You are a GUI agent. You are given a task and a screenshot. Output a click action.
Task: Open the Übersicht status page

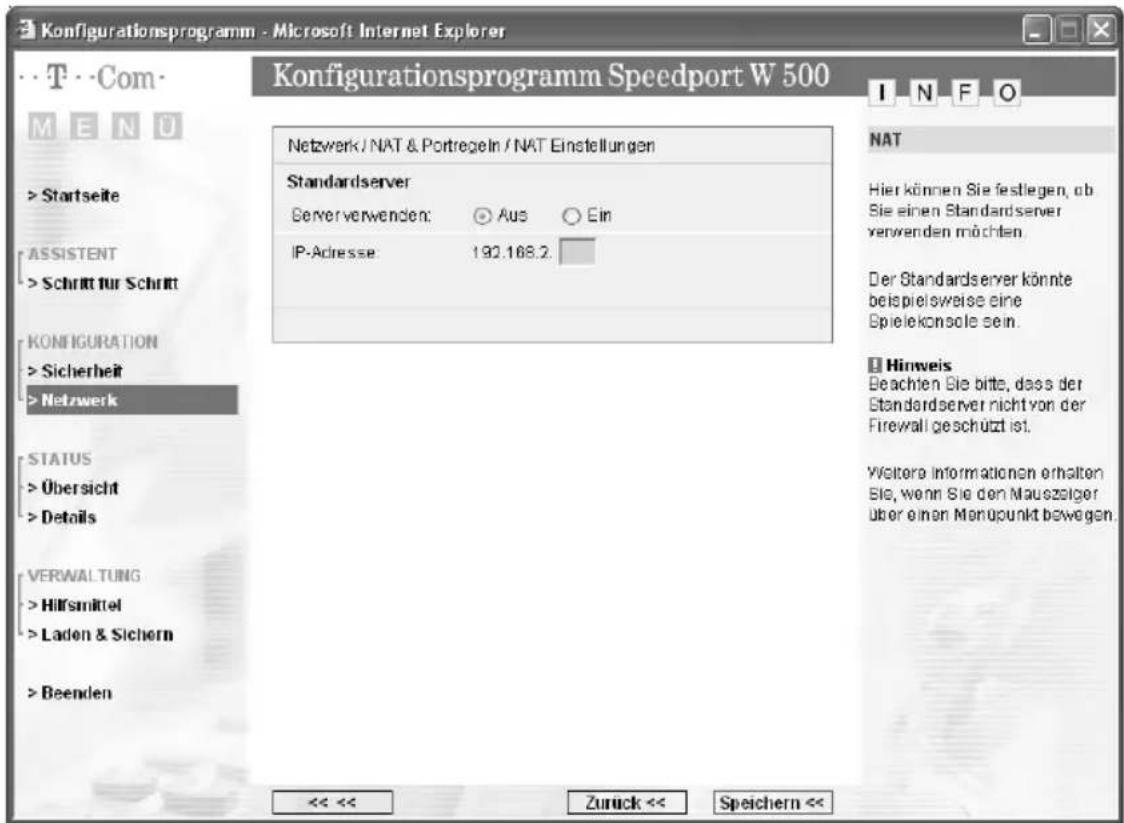pos(72,488)
